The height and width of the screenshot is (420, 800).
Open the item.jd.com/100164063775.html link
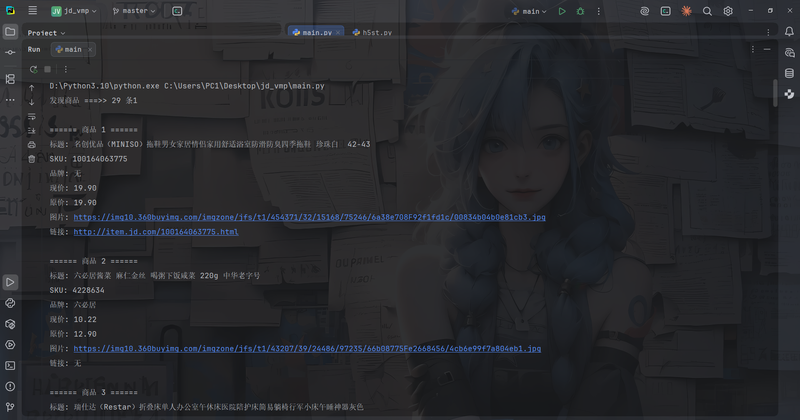coord(156,232)
